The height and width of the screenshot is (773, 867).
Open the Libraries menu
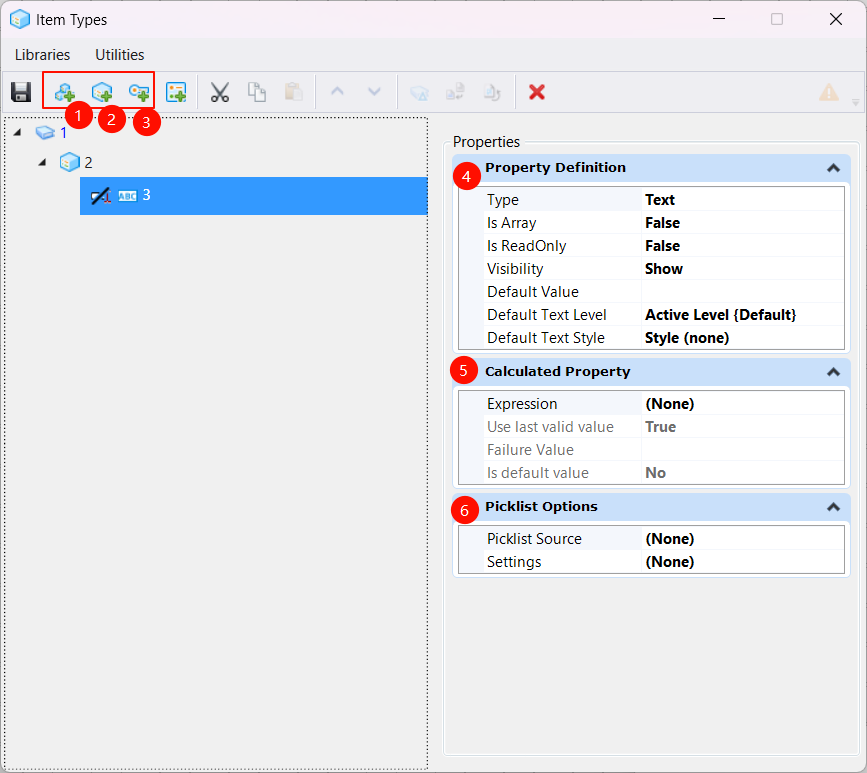coord(42,55)
